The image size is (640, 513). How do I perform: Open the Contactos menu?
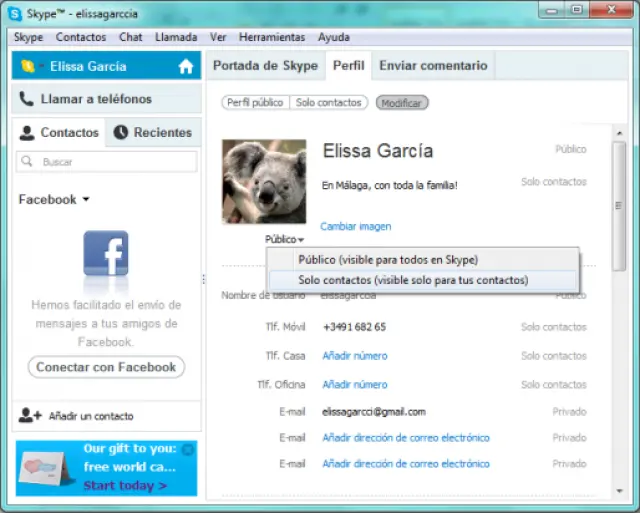point(81,37)
